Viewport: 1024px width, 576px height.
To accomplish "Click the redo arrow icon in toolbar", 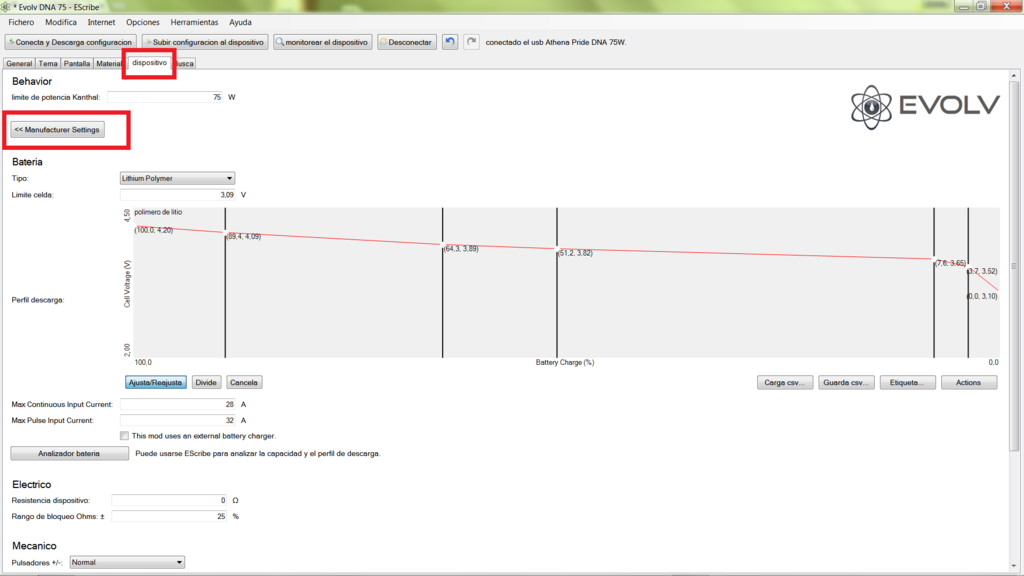I will click(x=471, y=42).
